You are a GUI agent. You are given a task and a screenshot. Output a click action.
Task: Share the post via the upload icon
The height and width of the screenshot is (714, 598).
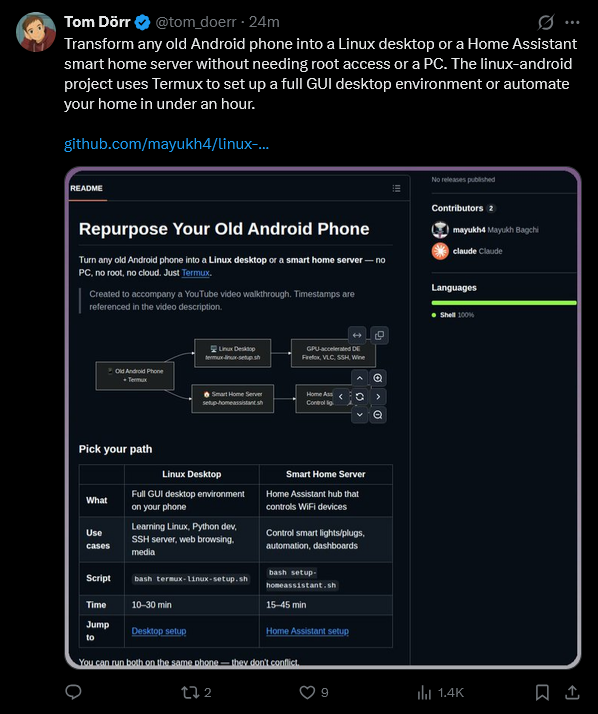click(572, 692)
